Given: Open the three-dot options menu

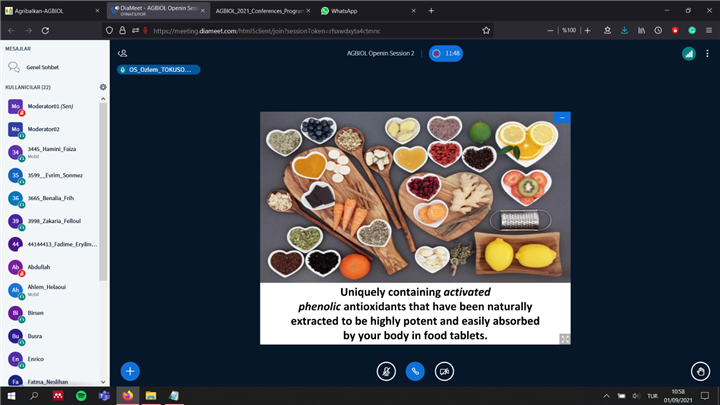Looking at the screenshot, I should click(x=707, y=54).
